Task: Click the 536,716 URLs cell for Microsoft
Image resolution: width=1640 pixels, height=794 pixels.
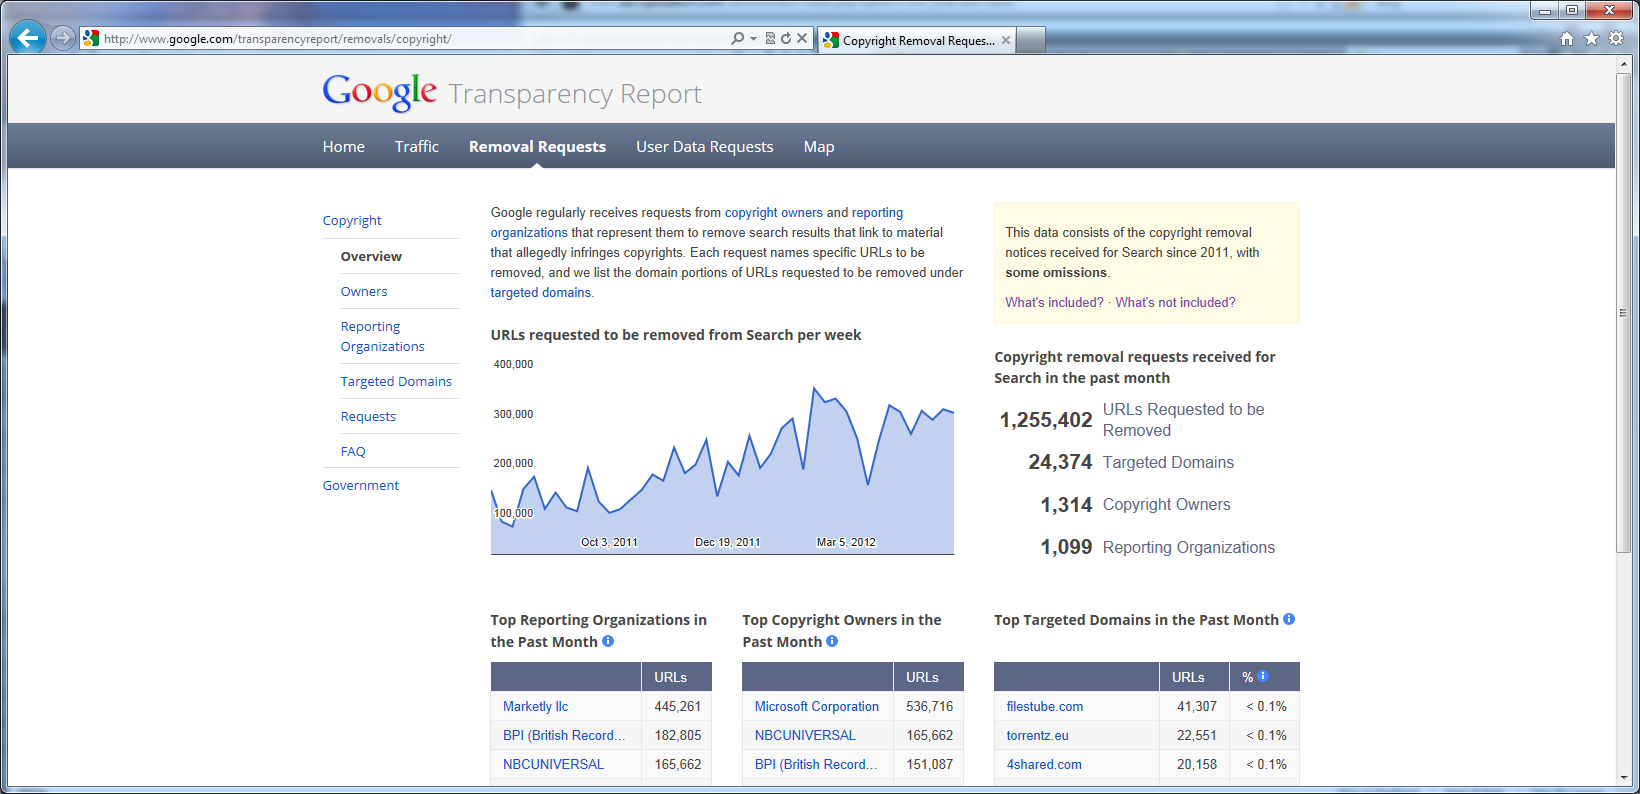Action: pos(929,706)
